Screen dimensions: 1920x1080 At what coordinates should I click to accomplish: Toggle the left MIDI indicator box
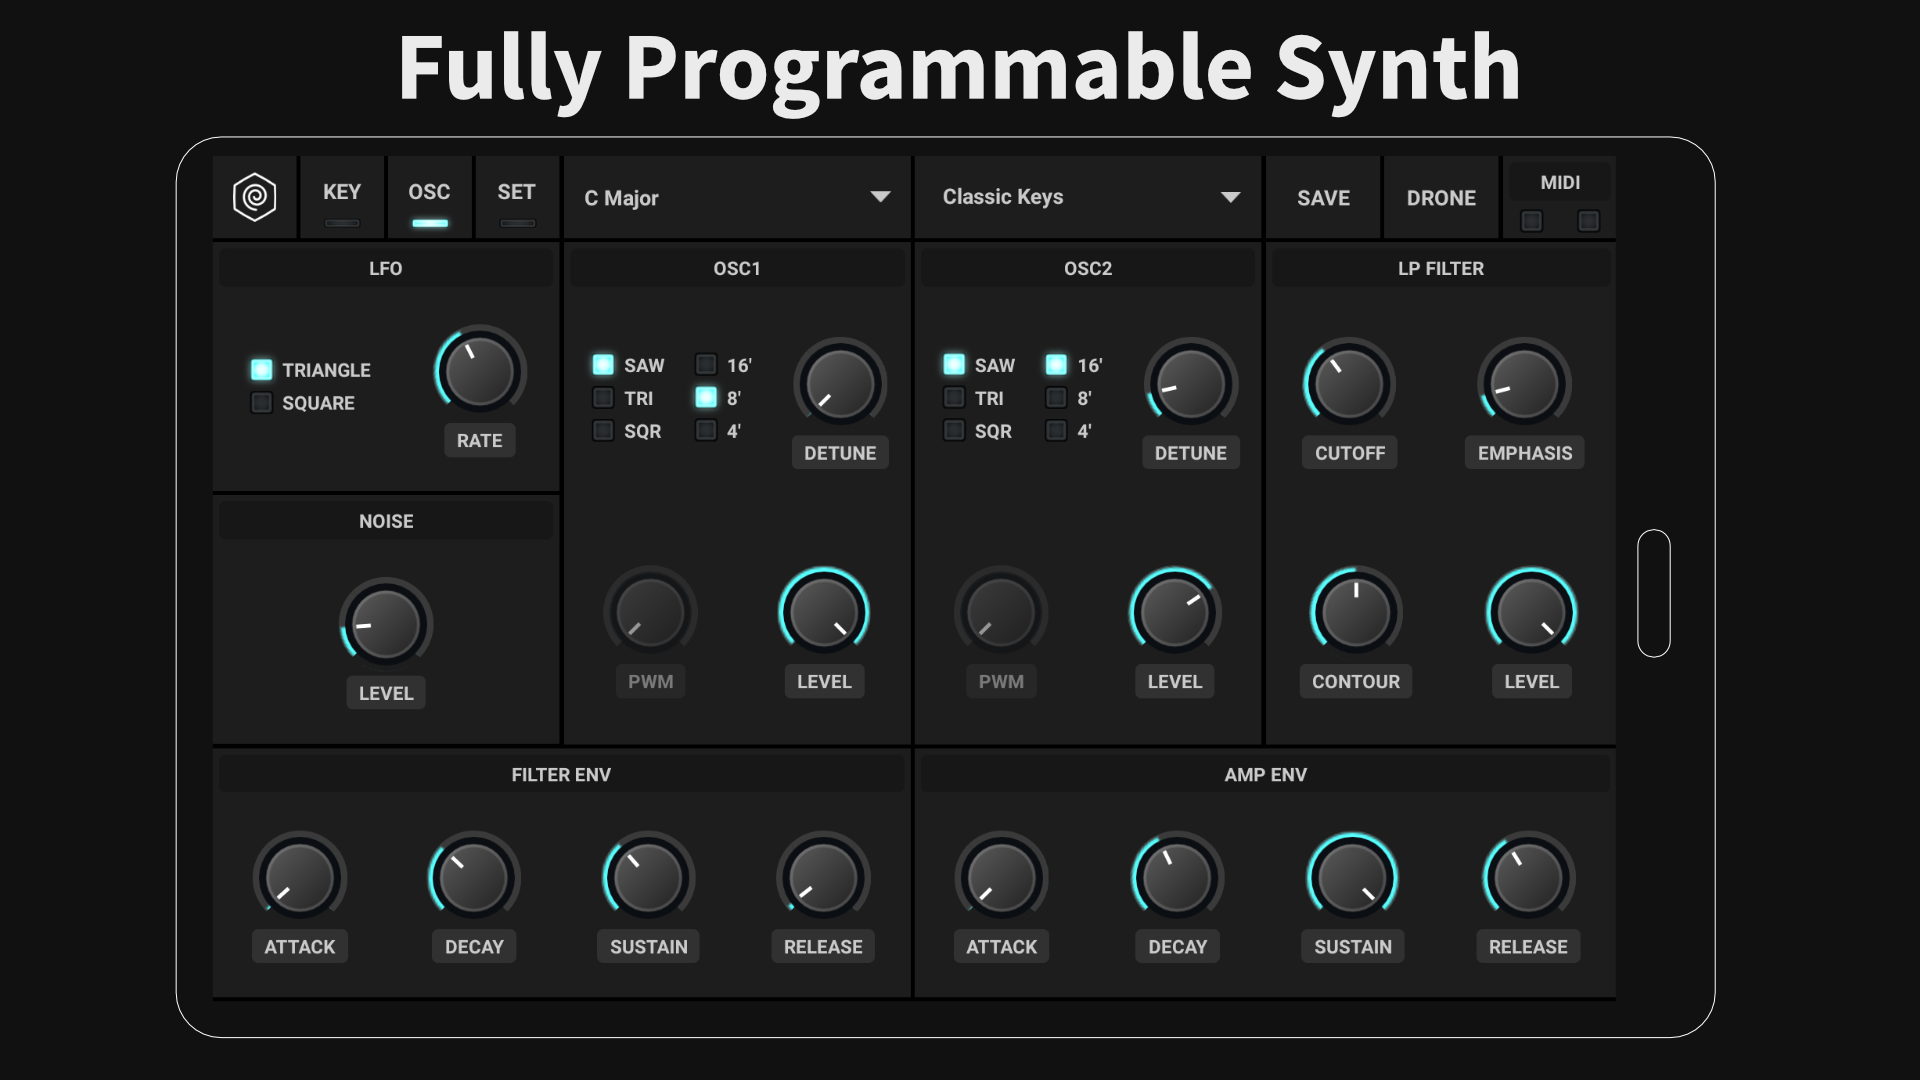point(1531,221)
